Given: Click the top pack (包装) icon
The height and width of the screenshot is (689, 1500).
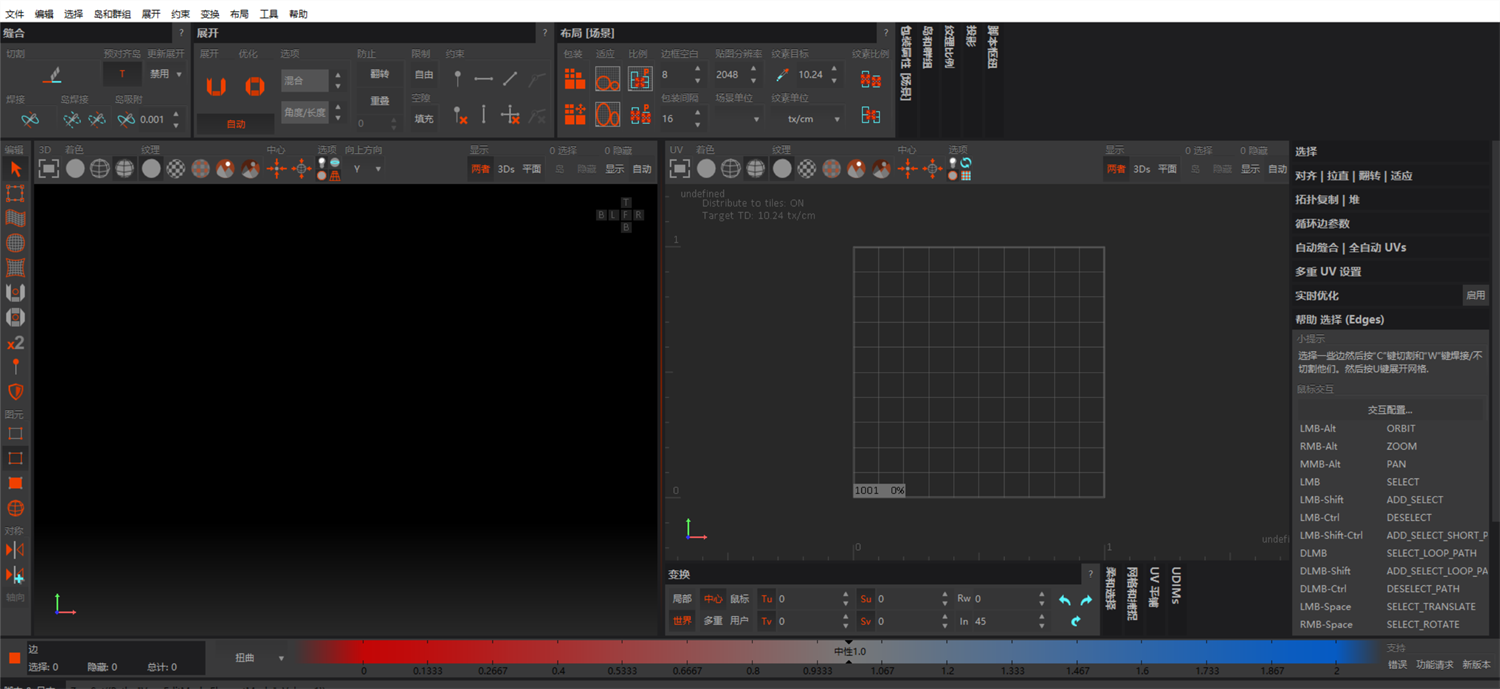Looking at the screenshot, I should 574,79.
